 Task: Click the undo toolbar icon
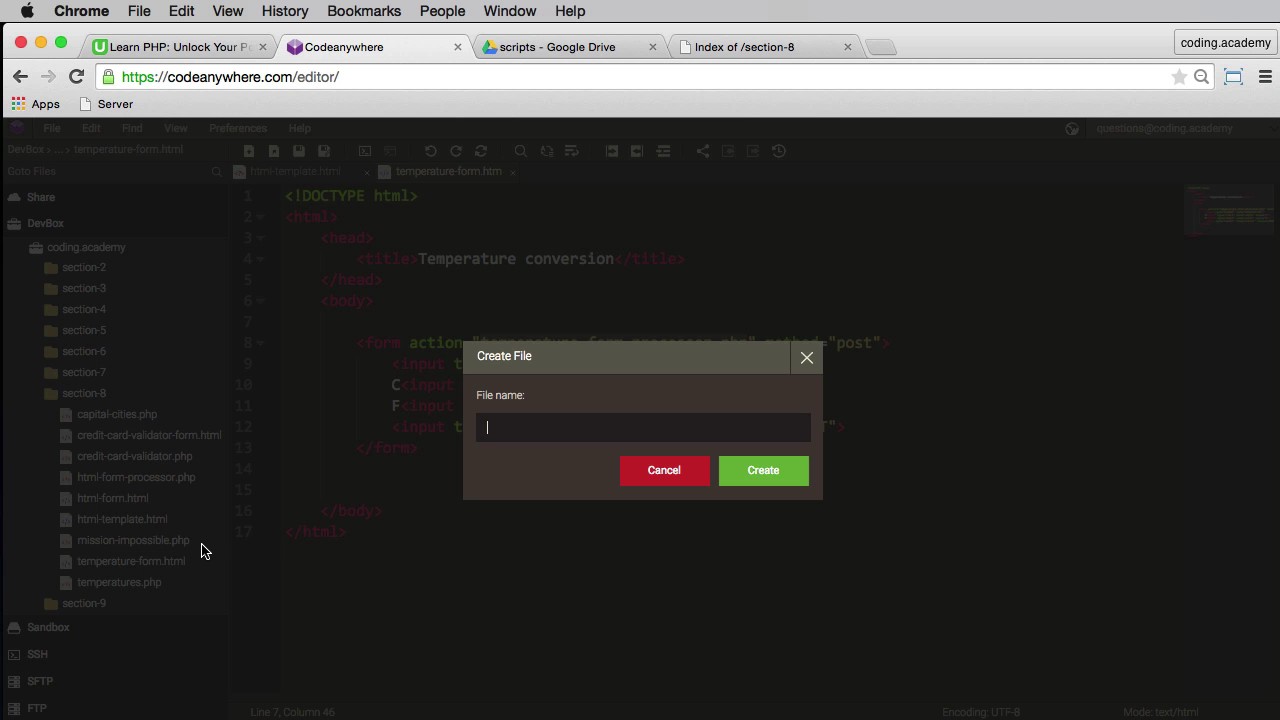(x=430, y=151)
